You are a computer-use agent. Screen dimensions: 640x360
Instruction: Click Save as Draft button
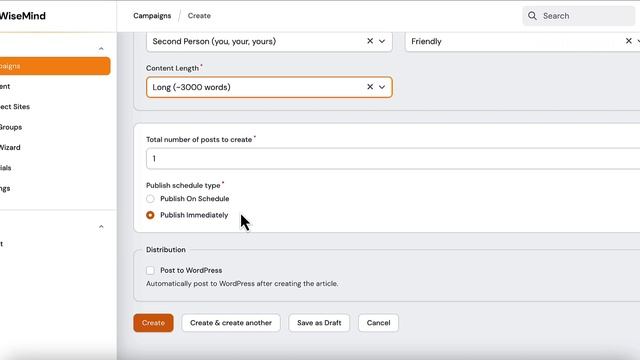pos(319,323)
